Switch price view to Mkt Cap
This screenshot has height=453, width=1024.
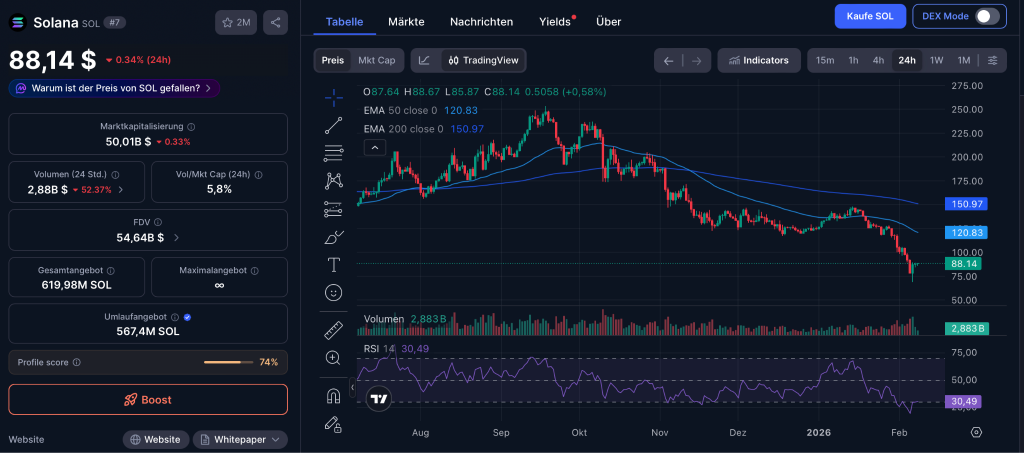[x=376, y=60]
